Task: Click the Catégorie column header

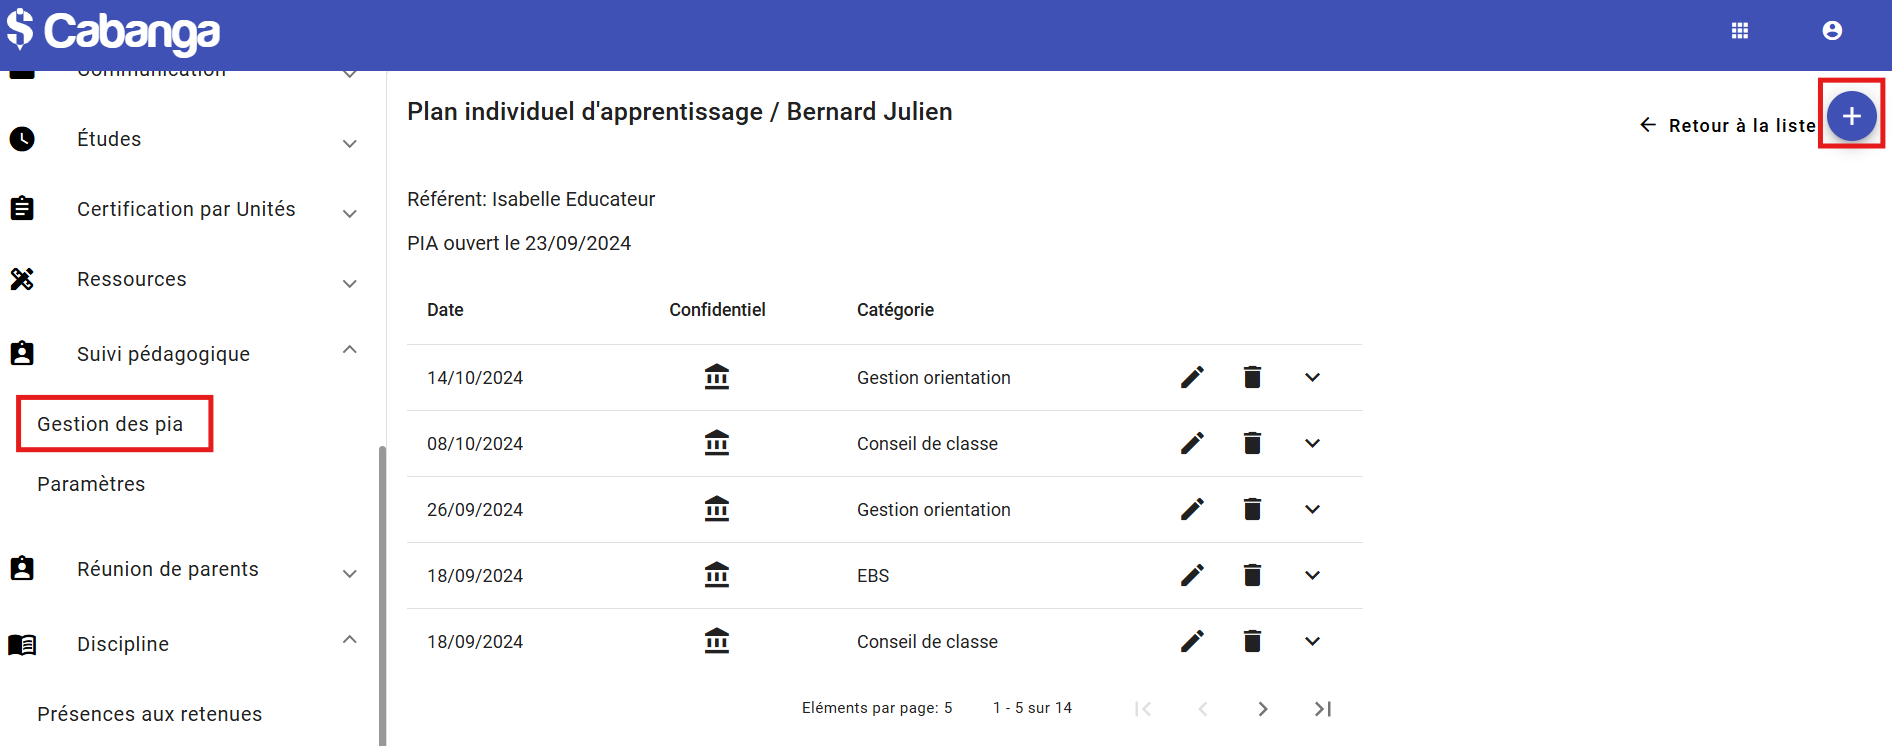Action: point(895,310)
